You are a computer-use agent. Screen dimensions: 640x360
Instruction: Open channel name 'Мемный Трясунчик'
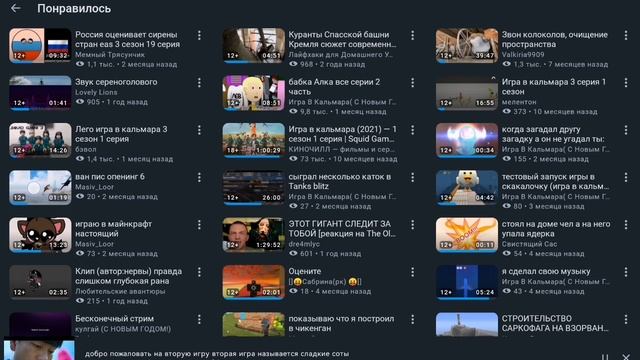click(110, 54)
